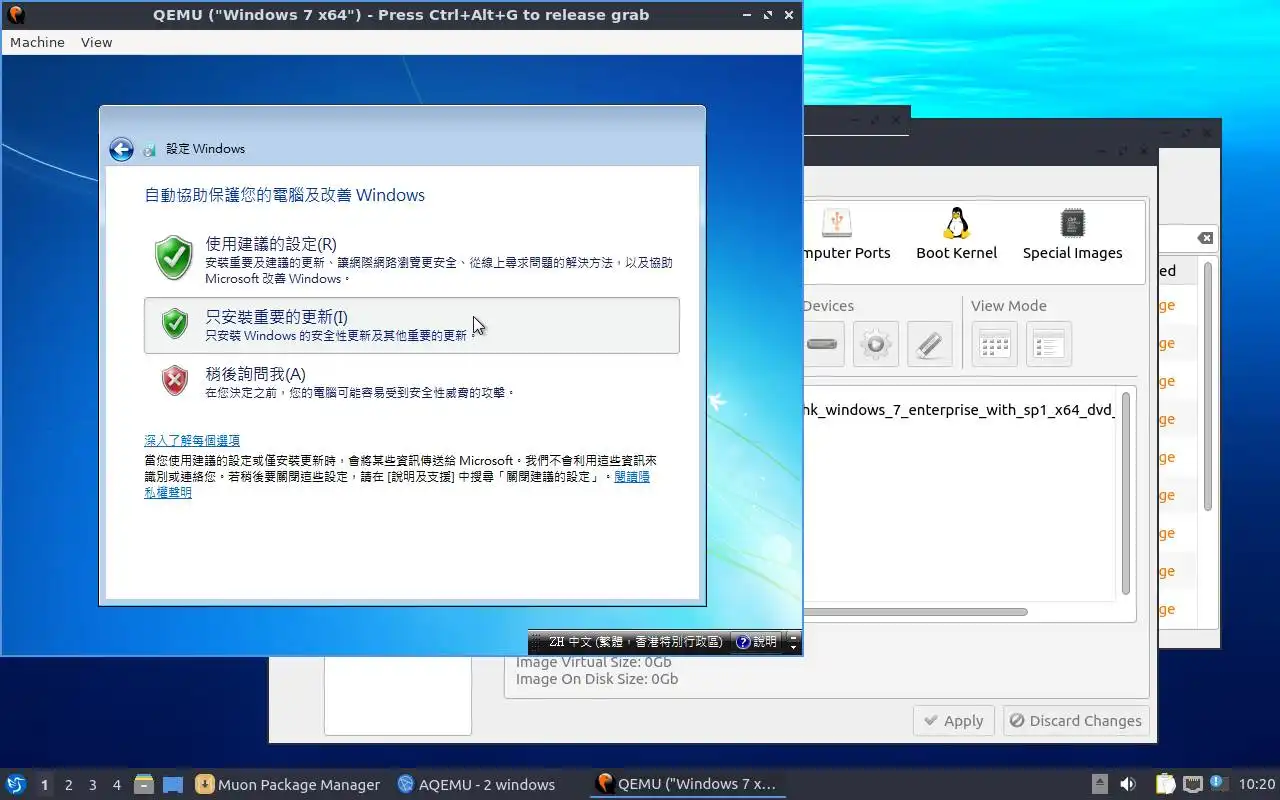Click the hard drive device button in AQEMU
This screenshot has height=800, width=1280.
[x=822, y=344]
